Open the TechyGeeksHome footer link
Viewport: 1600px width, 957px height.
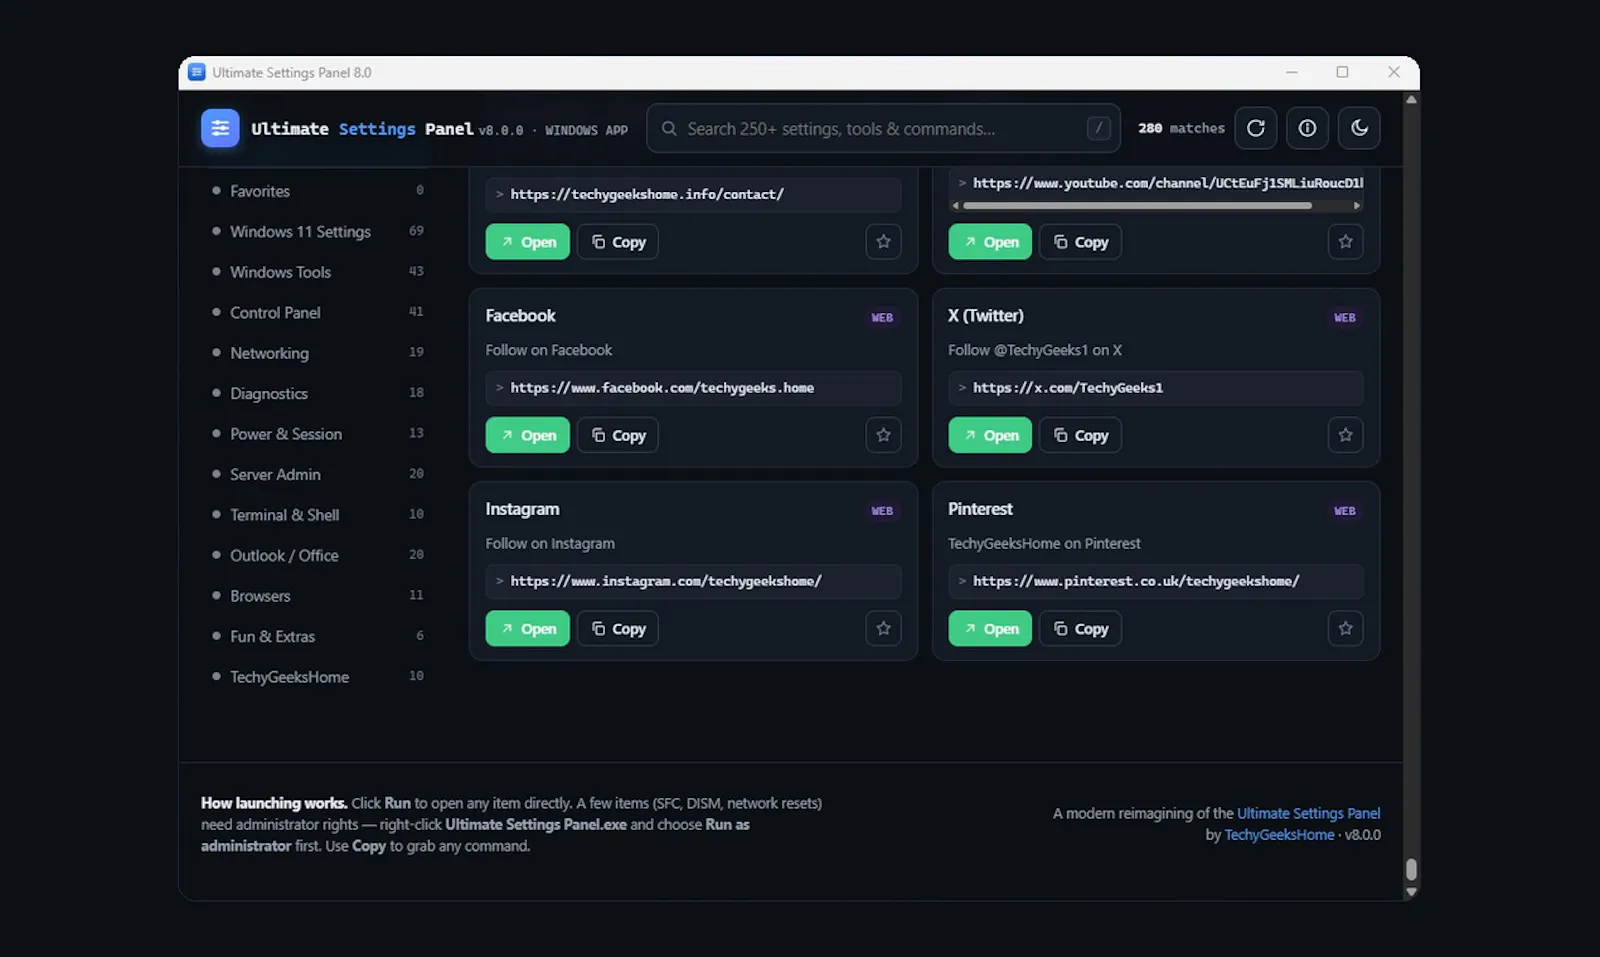click(x=1279, y=835)
